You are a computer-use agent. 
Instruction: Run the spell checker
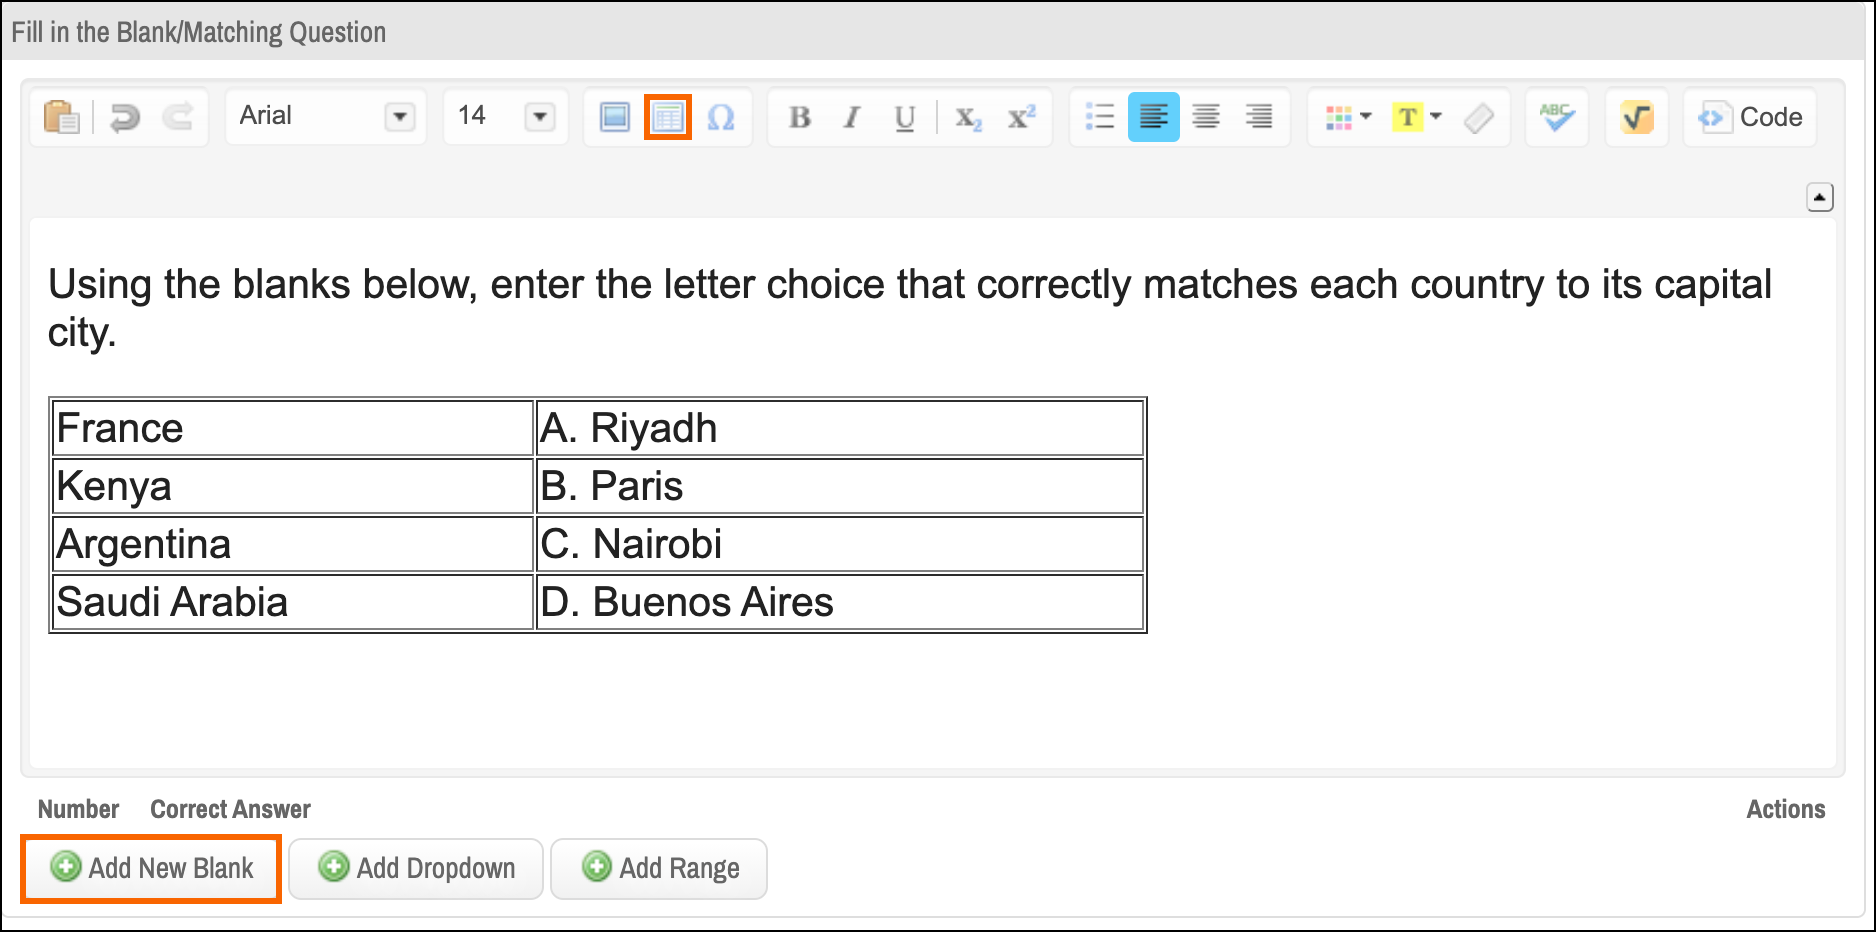click(x=1556, y=117)
